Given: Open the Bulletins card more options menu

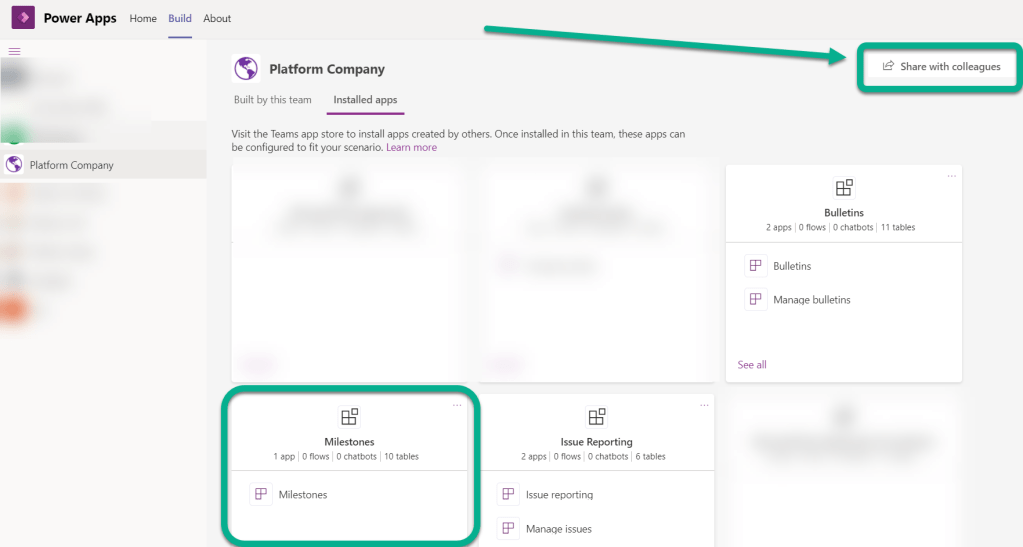Looking at the screenshot, I should (951, 176).
